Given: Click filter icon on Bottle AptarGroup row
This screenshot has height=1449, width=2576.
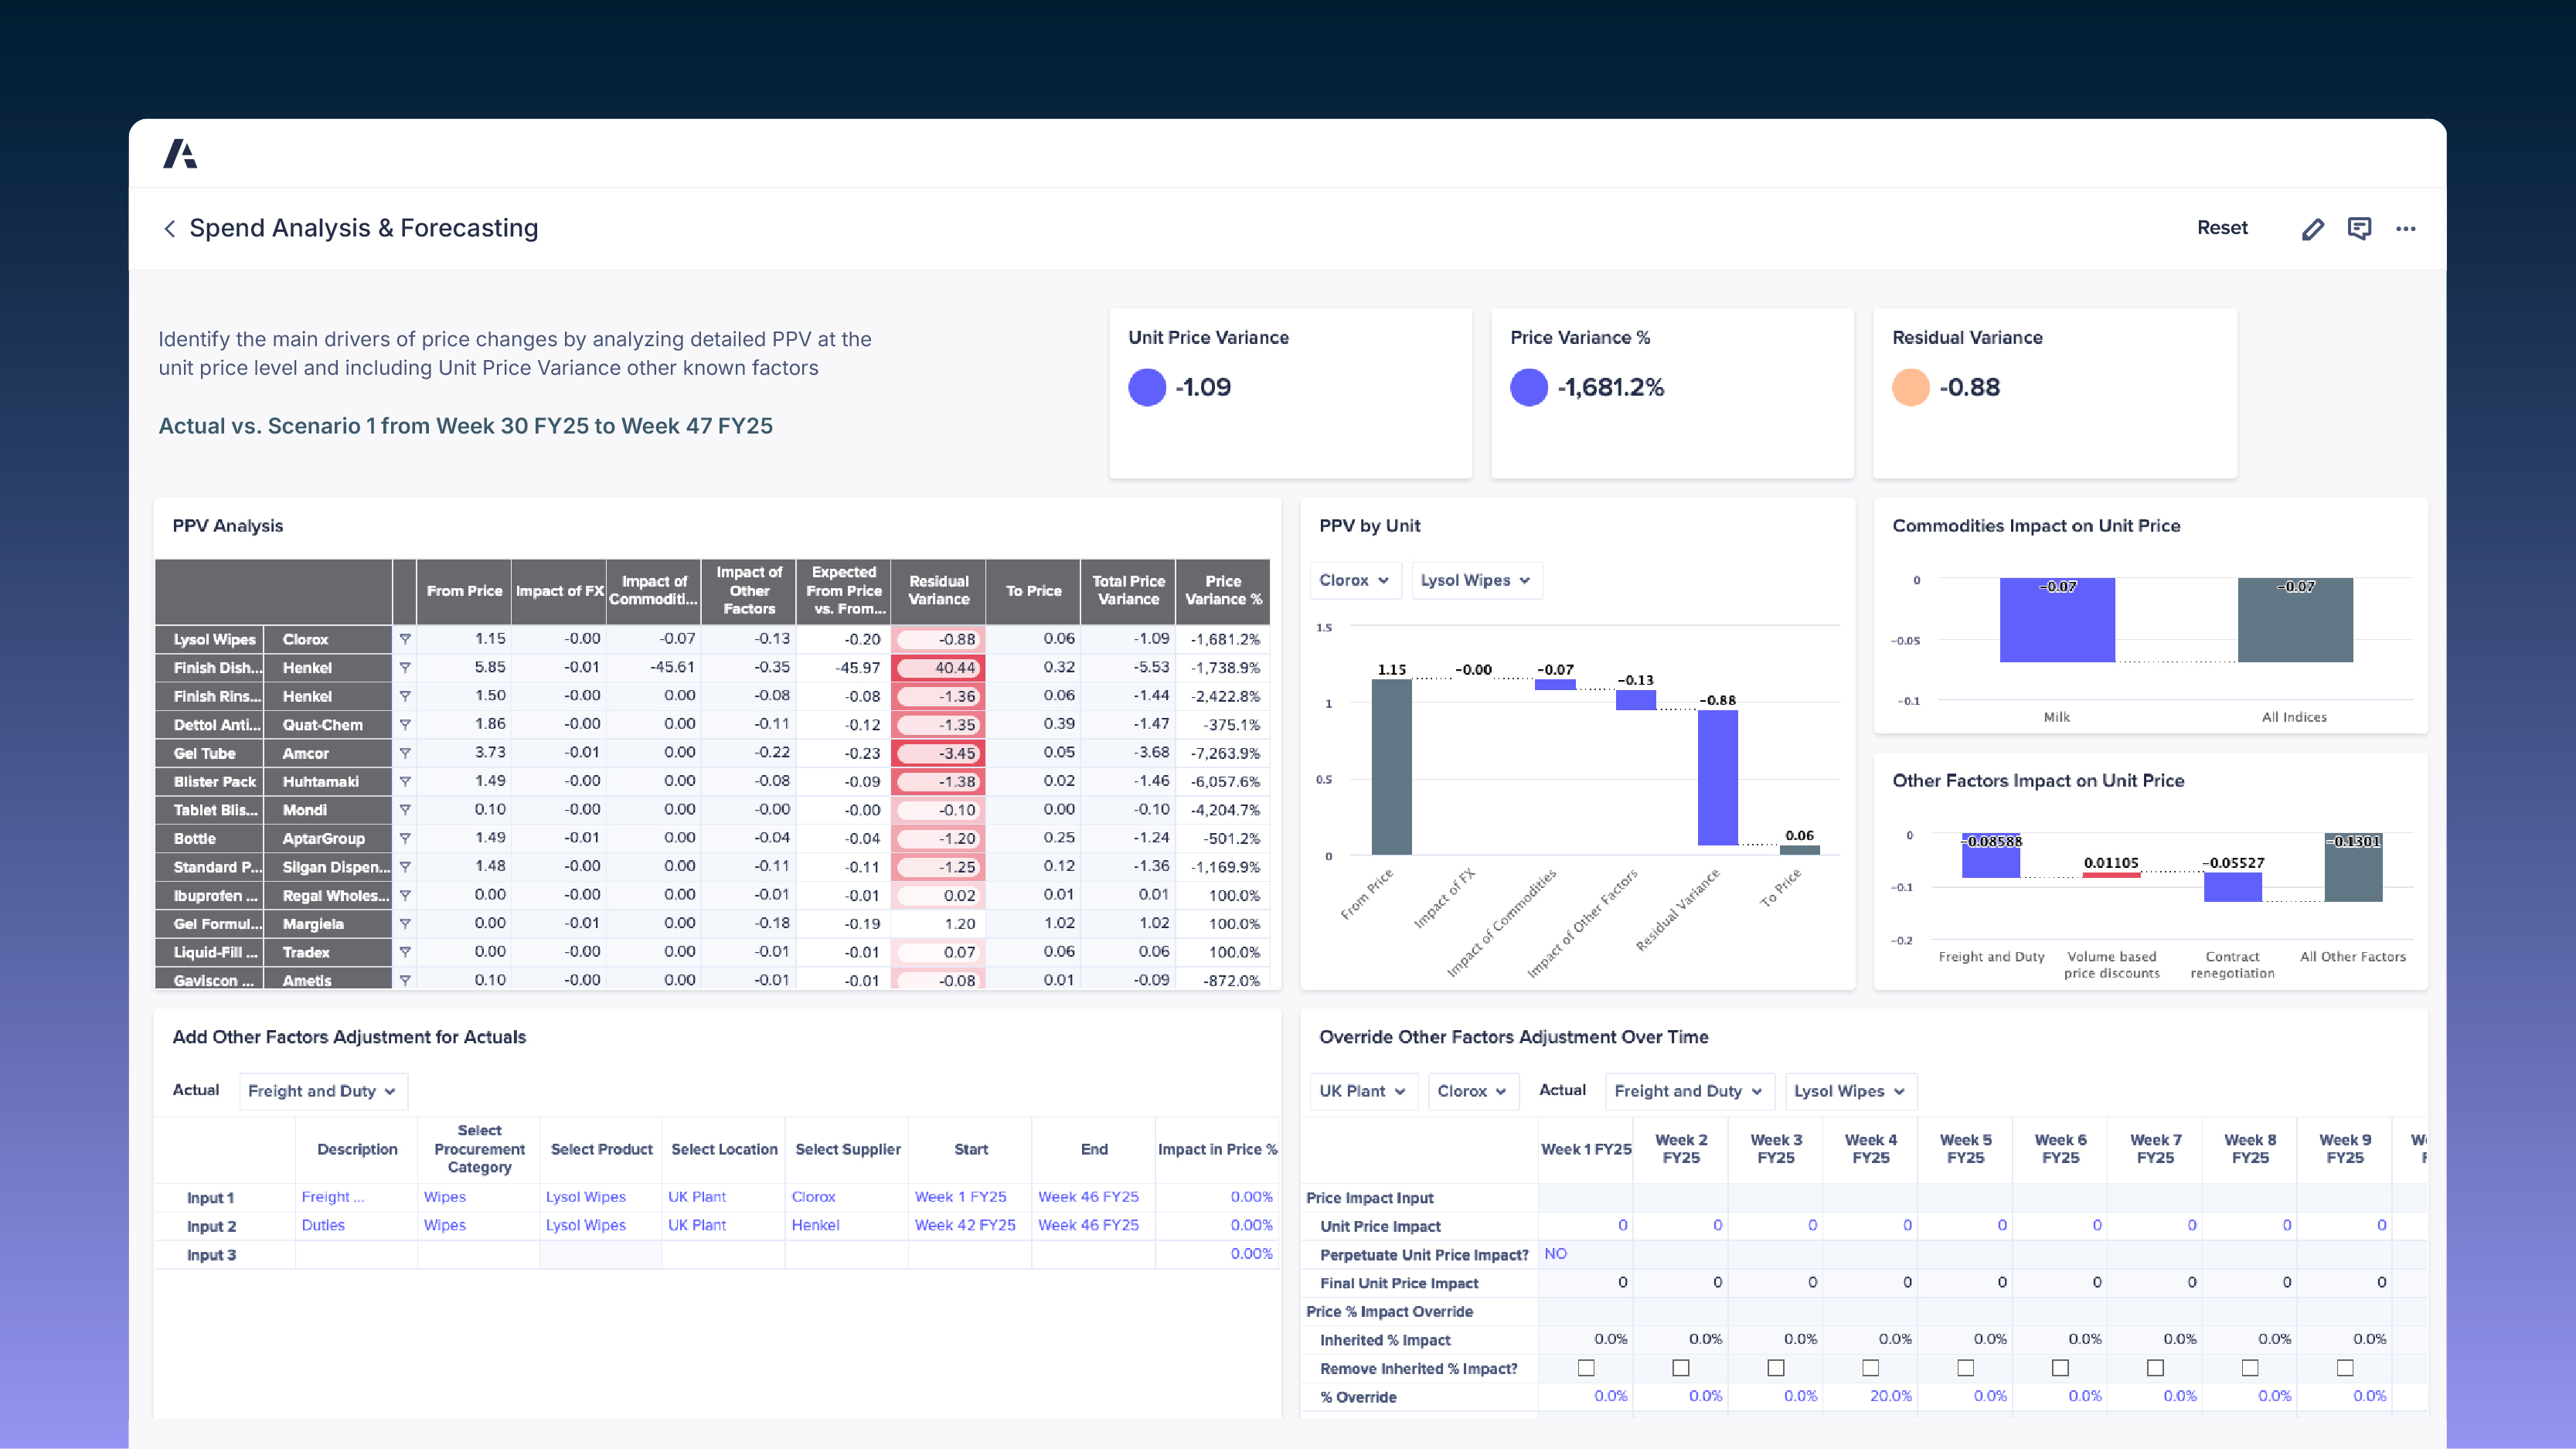Looking at the screenshot, I should pos(405,838).
